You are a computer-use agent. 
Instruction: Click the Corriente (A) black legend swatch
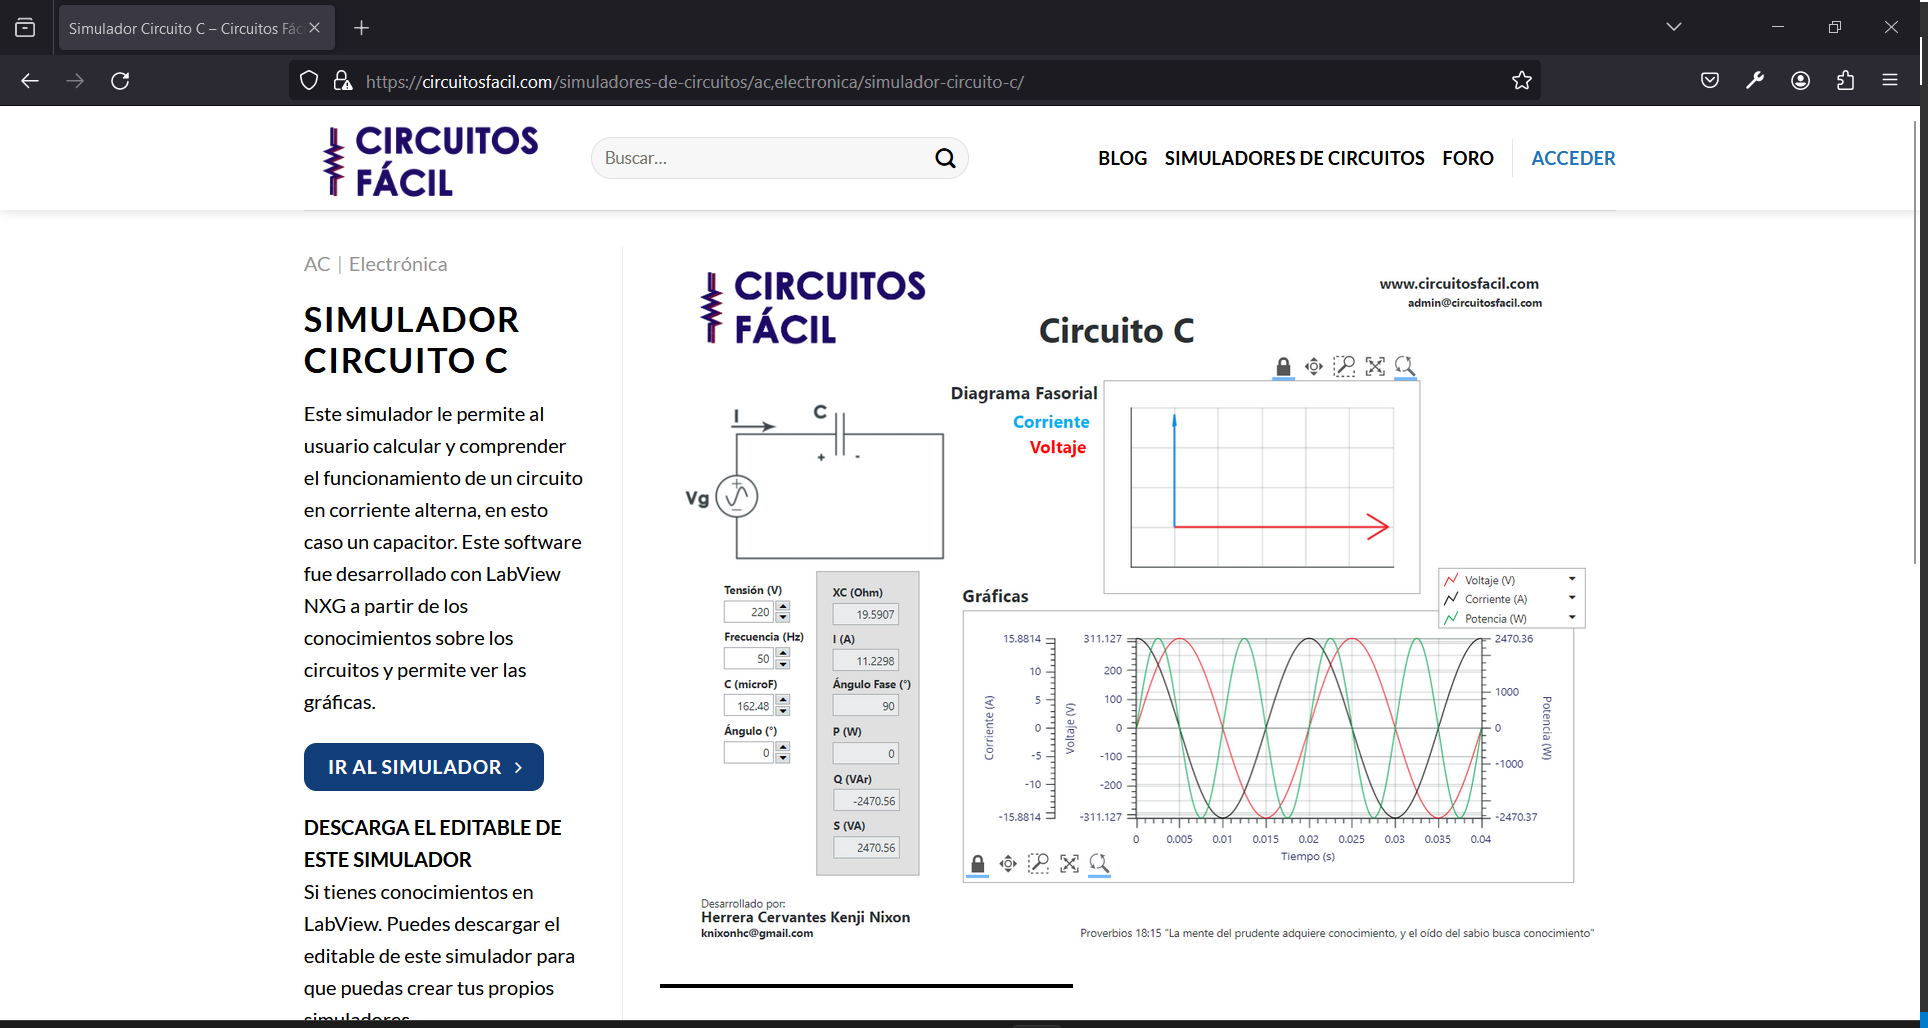click(1451, 598)
